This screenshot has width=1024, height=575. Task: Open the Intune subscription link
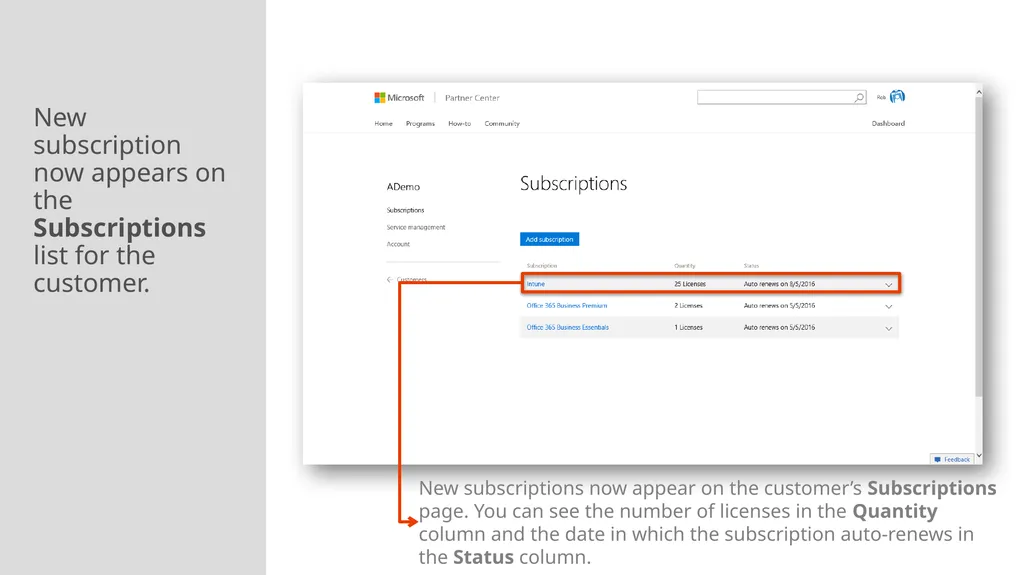(x=536, y=284)
